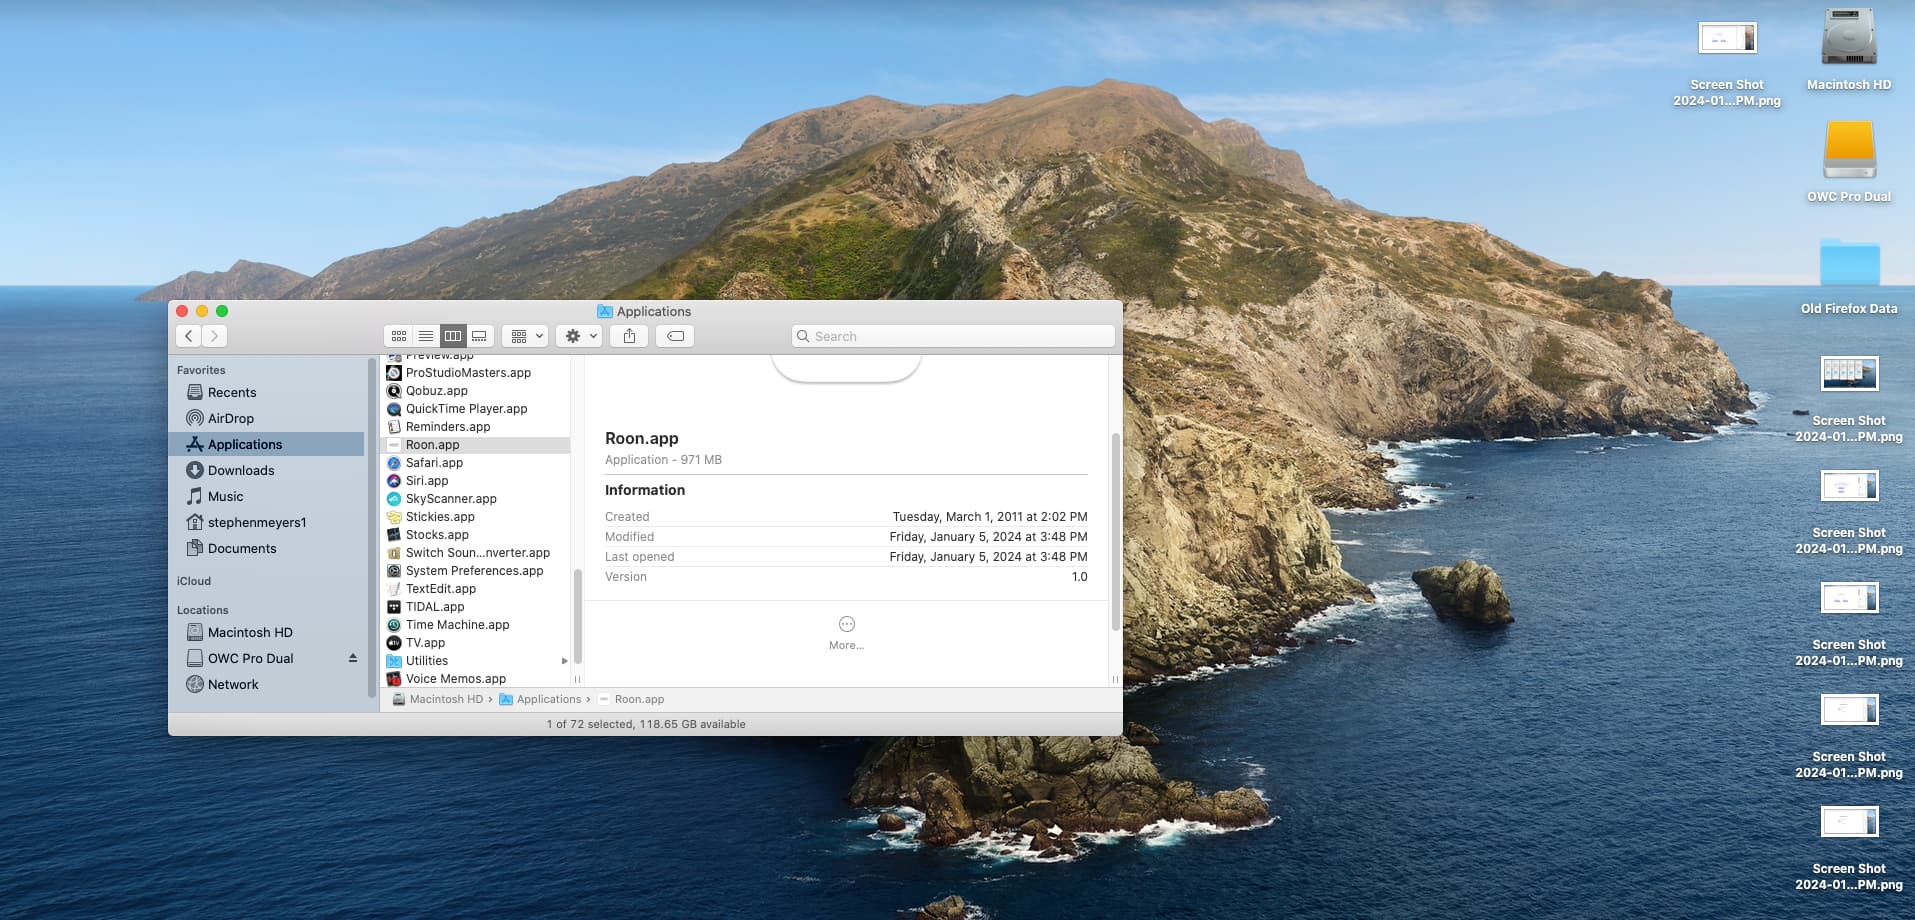
Task: Click the Share toolbar icon
Action: (629, 336)
